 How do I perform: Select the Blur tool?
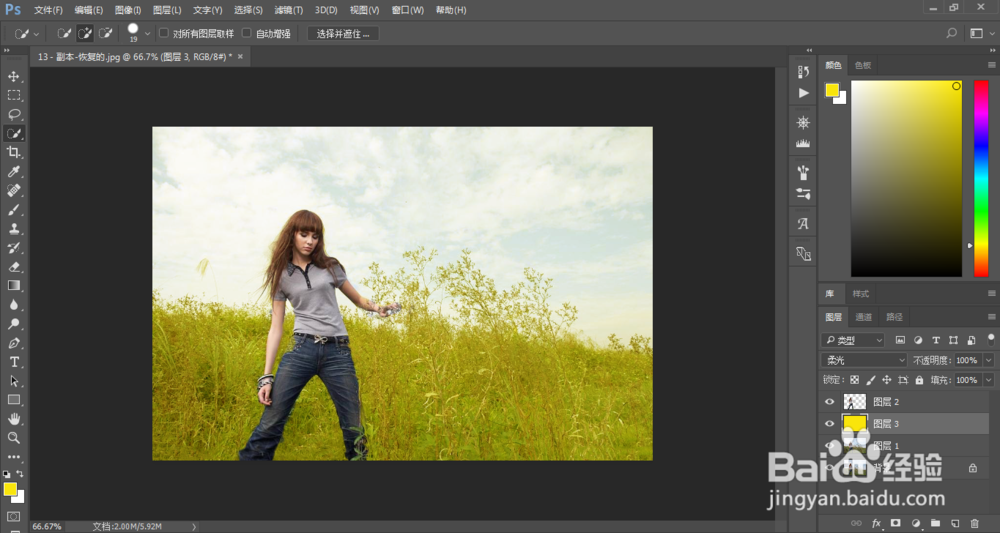(x=13, y=305)
